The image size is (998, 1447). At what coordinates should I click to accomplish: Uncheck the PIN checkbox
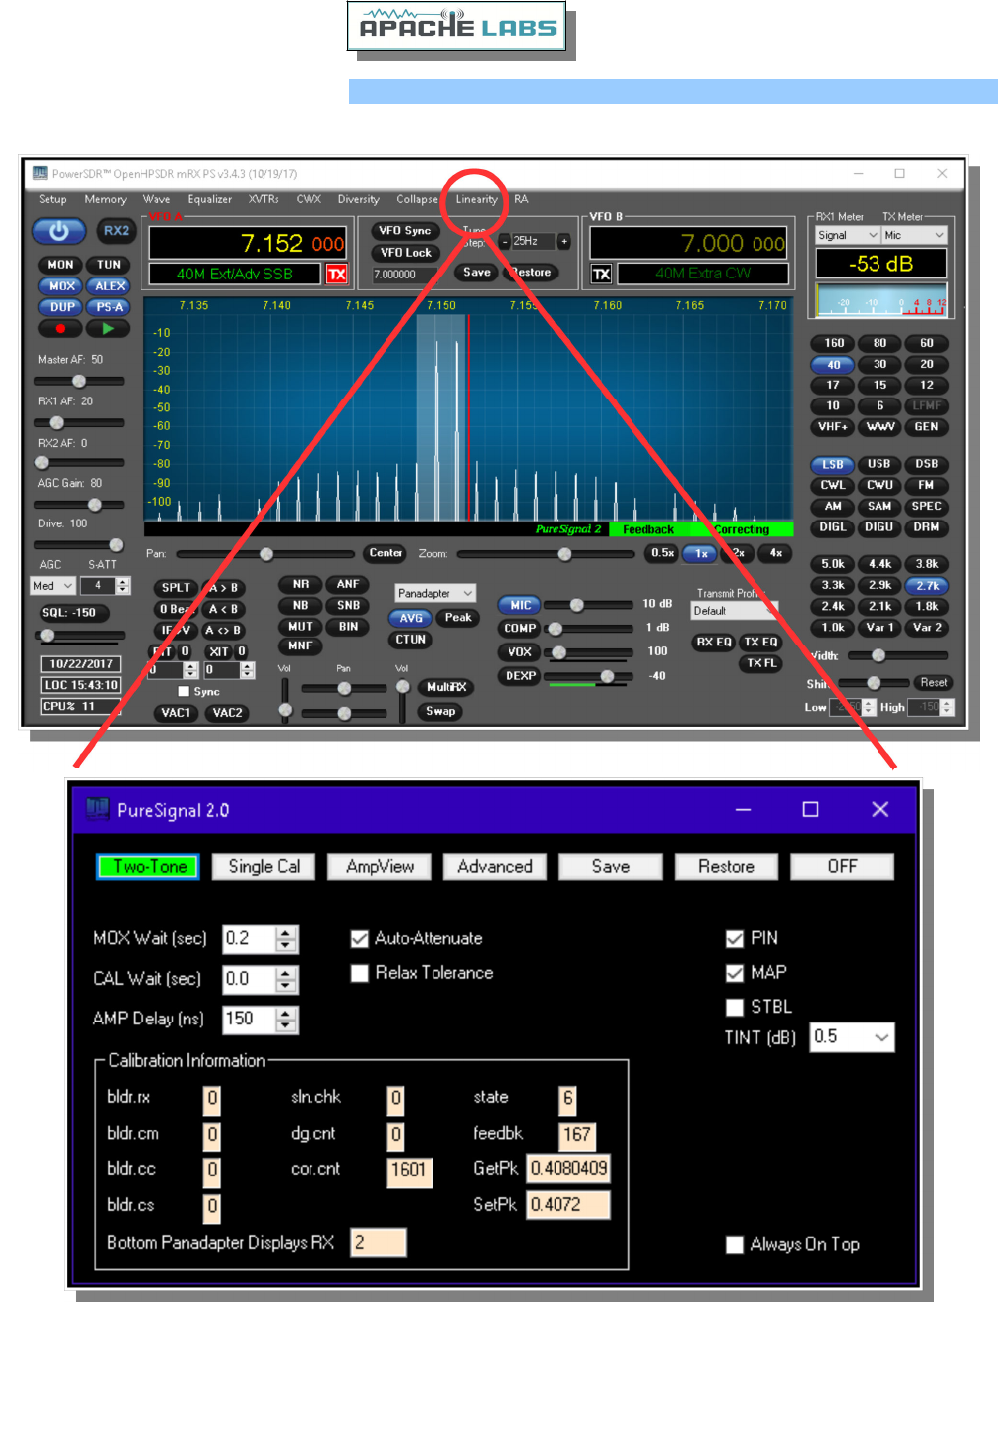point(735,939)
